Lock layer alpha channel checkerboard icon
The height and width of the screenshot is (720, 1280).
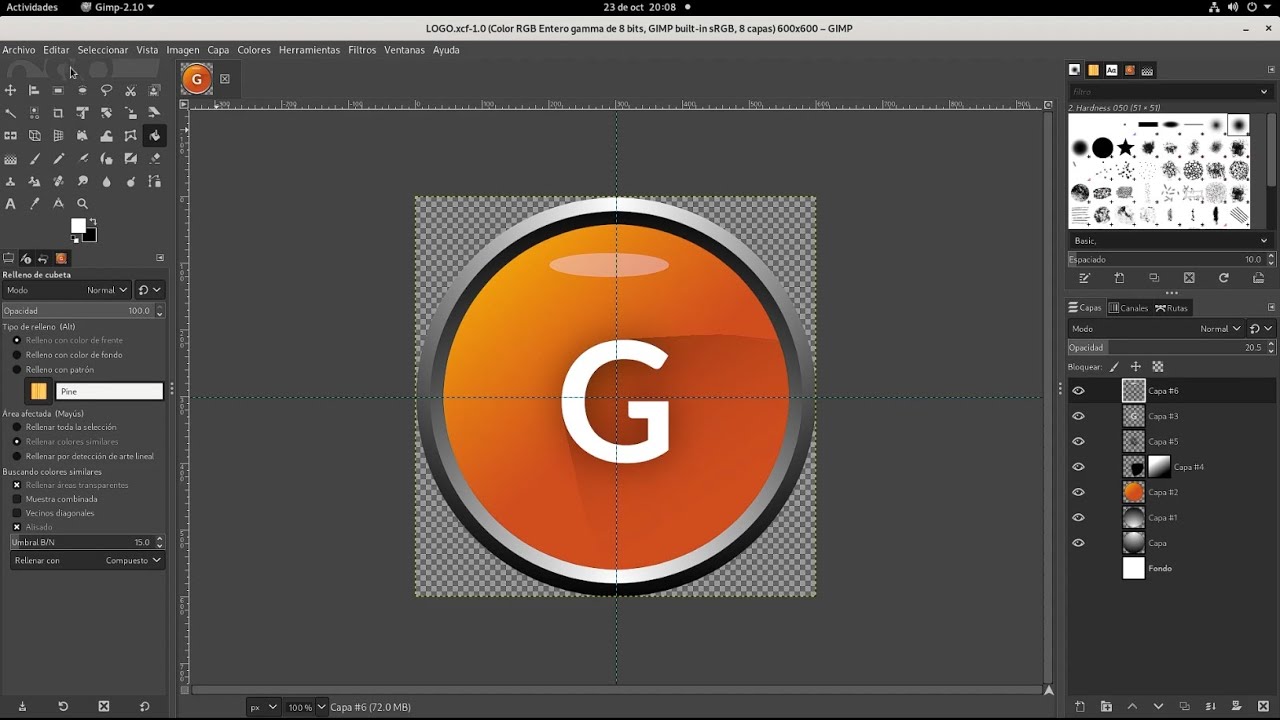(1158, 367)
